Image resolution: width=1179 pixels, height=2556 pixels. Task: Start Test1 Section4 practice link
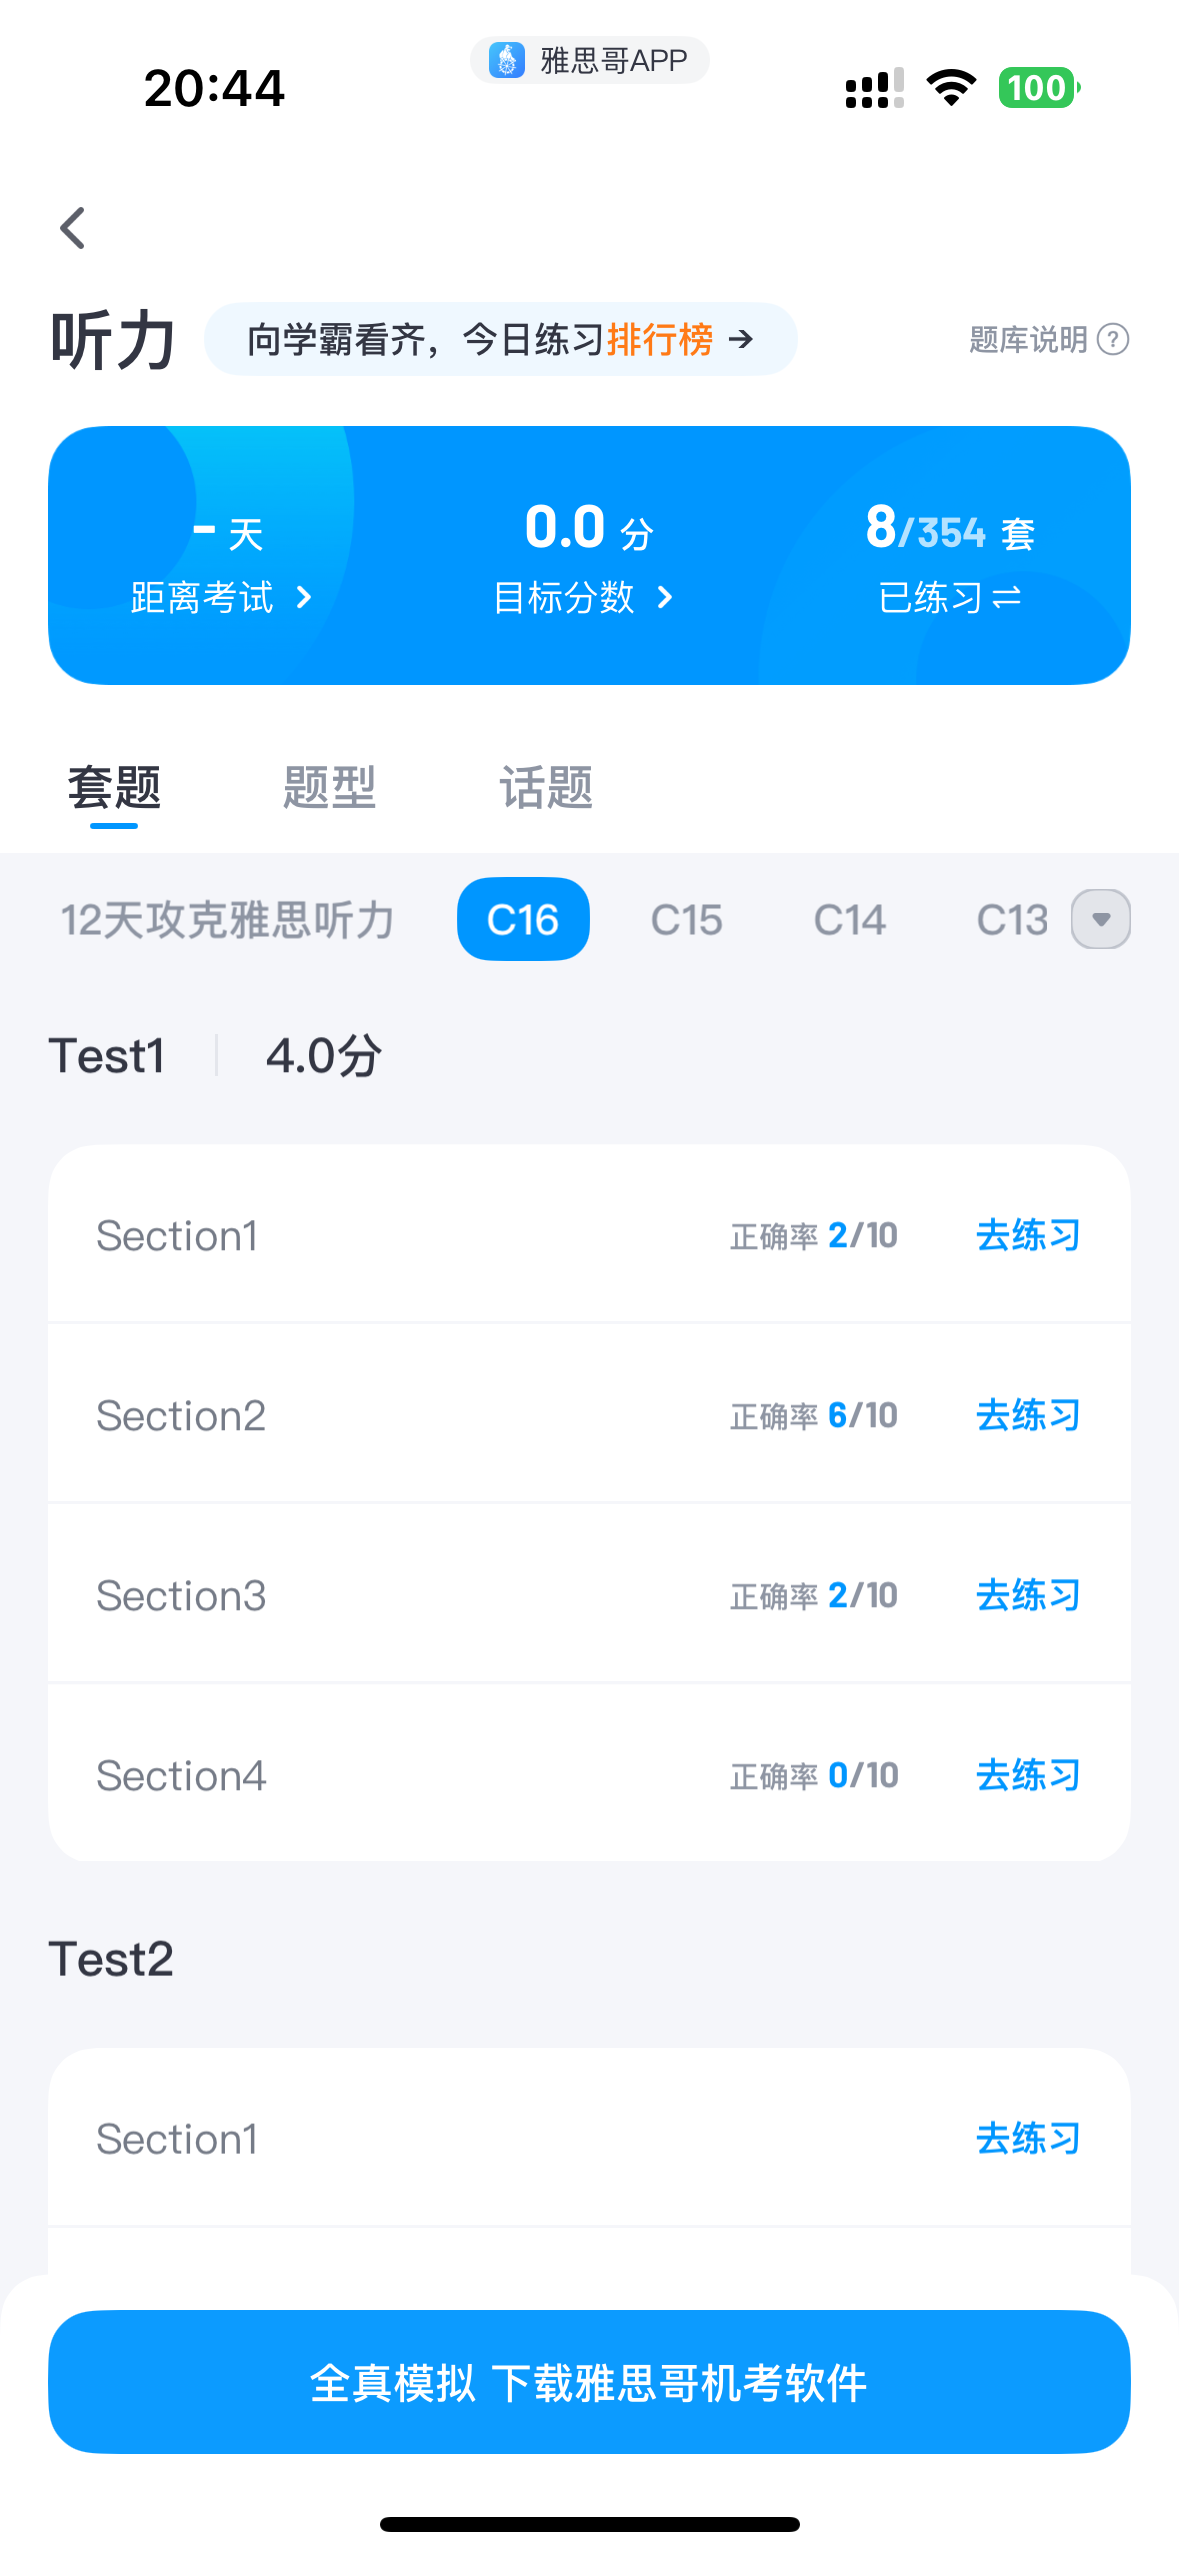point(1027,1776)
